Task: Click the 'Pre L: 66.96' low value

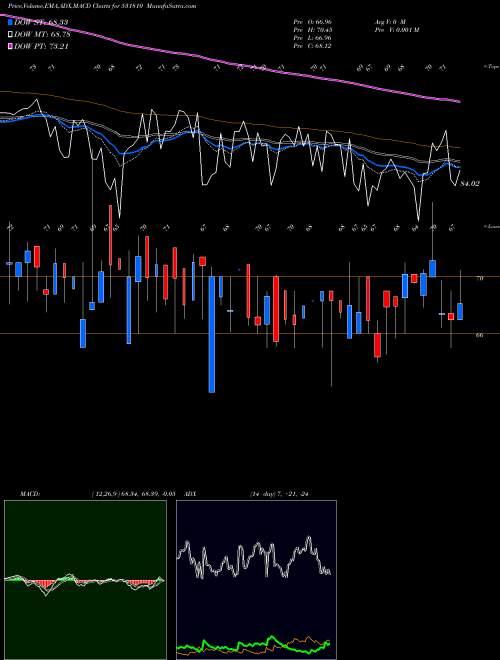Action: tap(313, 37)
